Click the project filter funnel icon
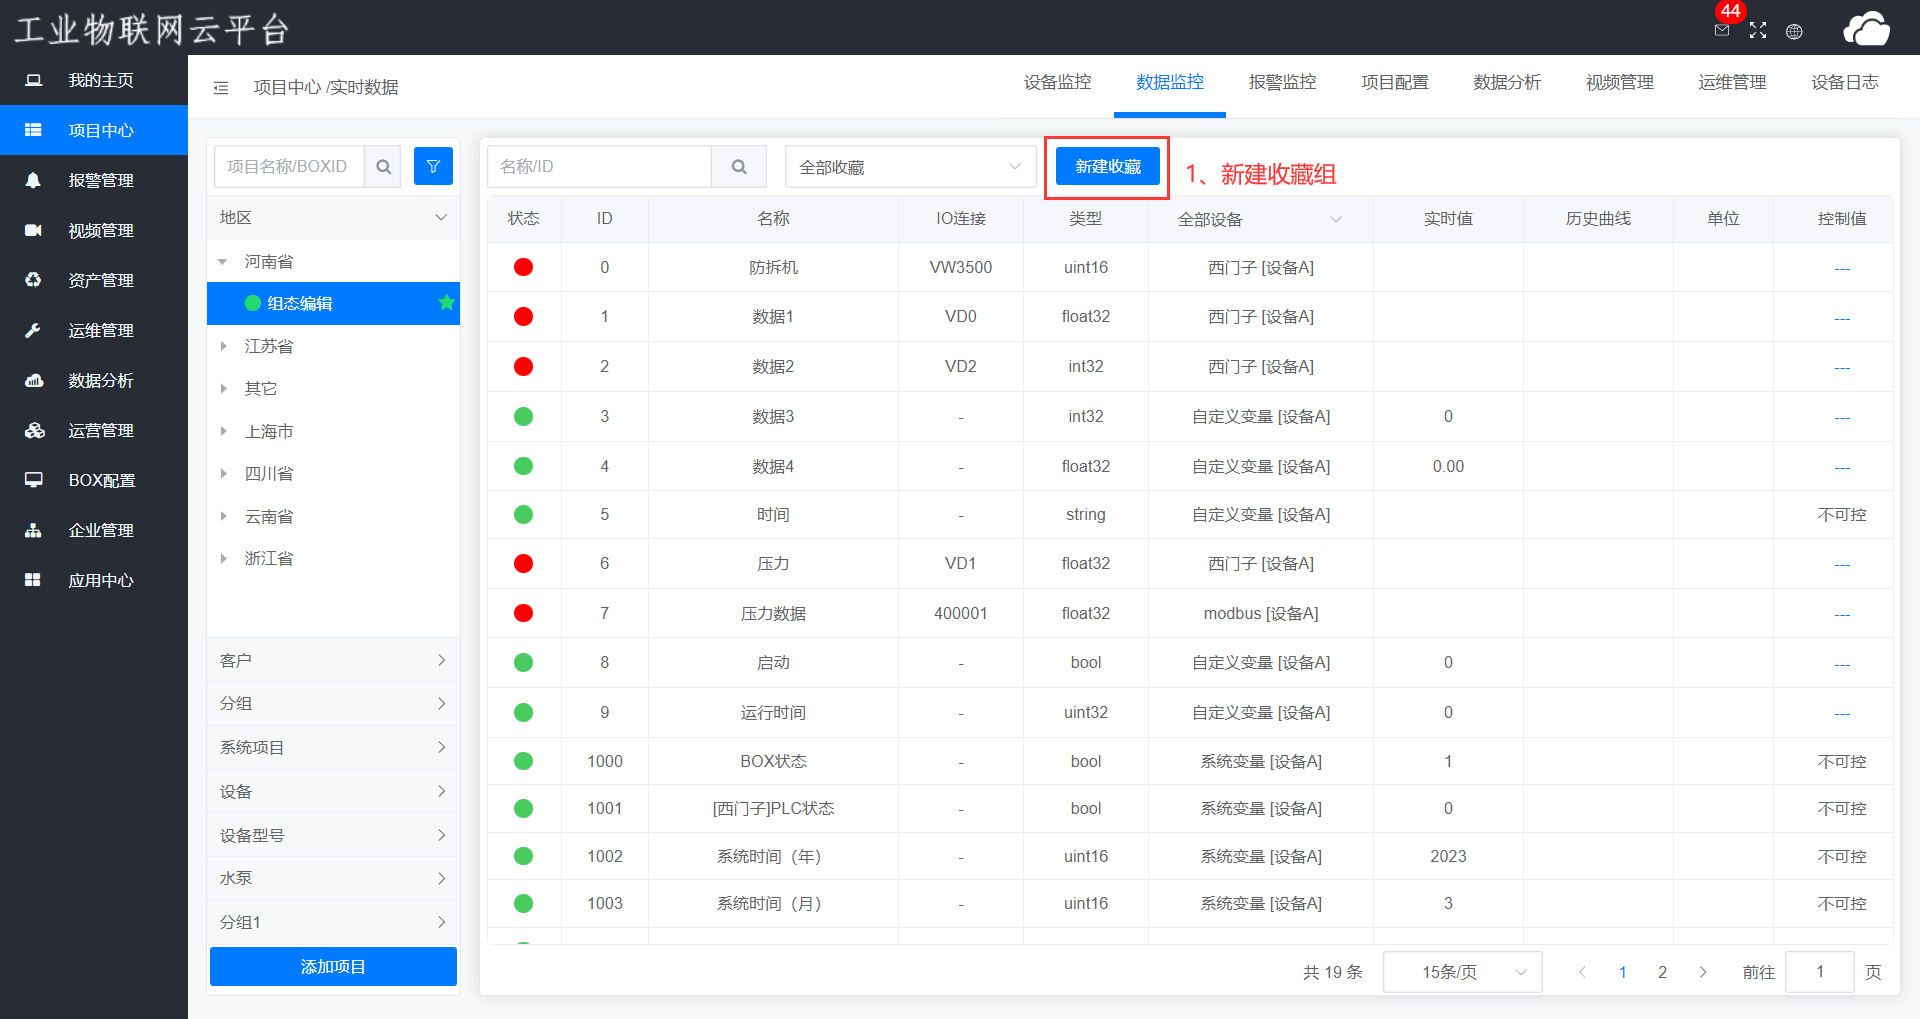This screenshot has height=1019, width=1920. tap(433, 166)
